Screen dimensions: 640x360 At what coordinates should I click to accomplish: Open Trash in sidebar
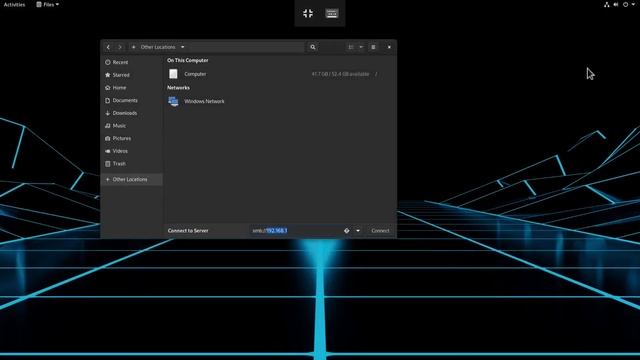click(131, 164)
